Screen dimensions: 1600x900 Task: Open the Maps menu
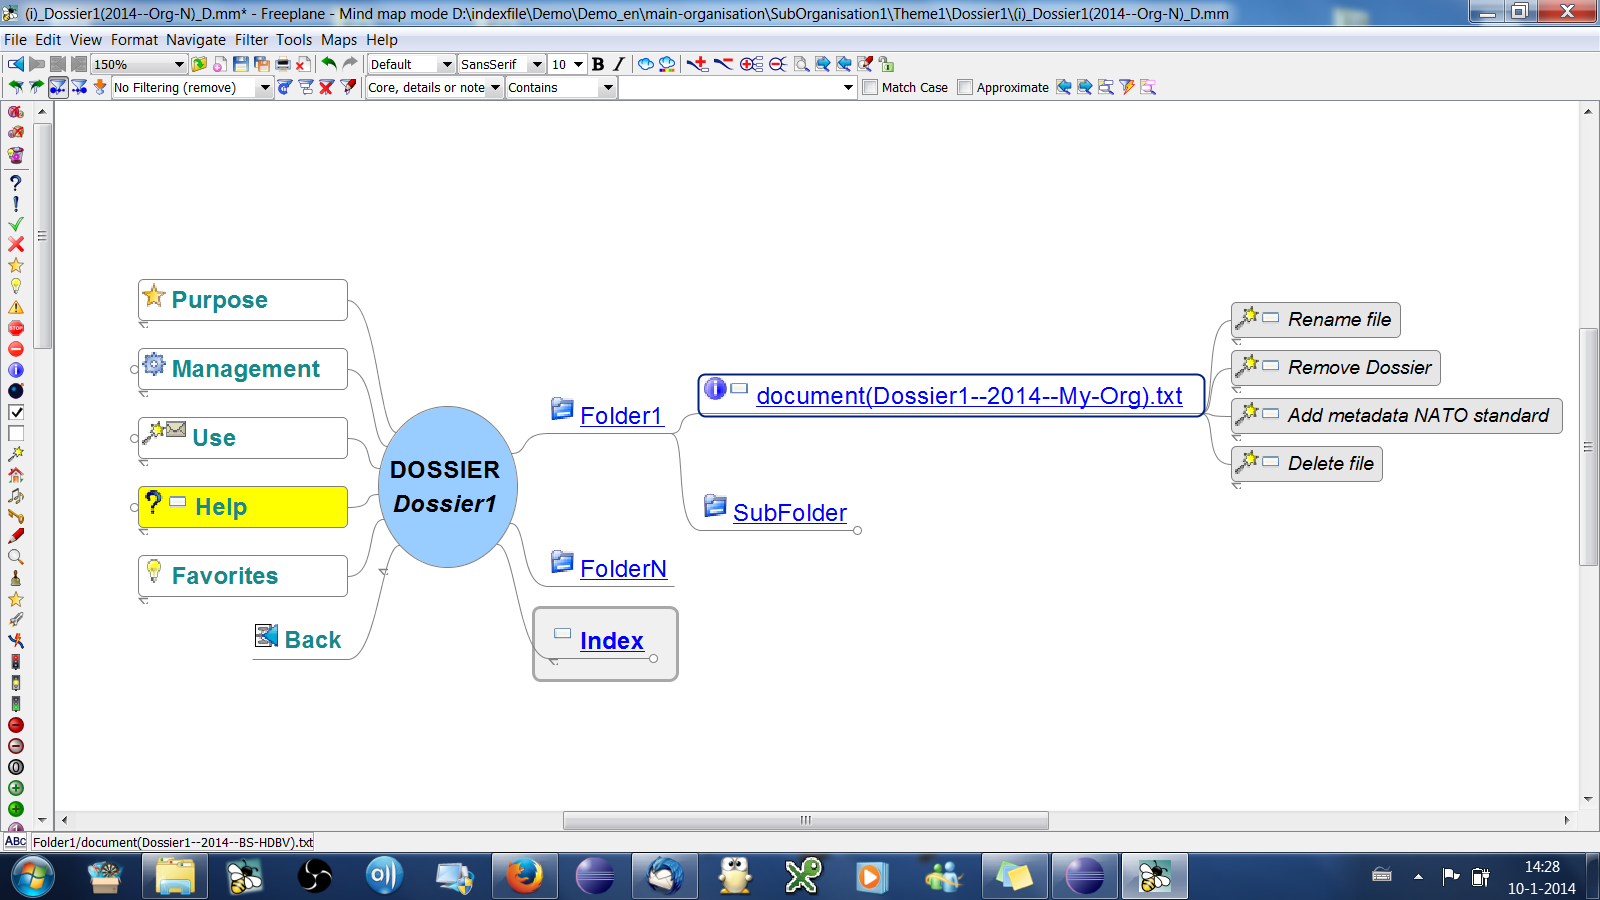click(338, 40)
